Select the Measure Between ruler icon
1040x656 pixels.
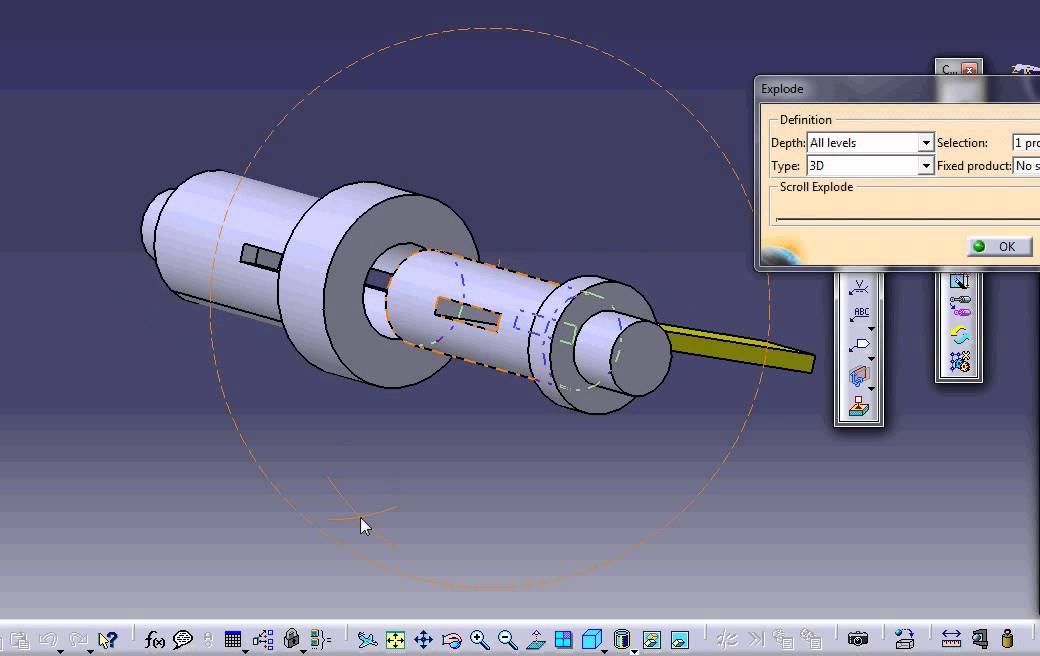951,639
